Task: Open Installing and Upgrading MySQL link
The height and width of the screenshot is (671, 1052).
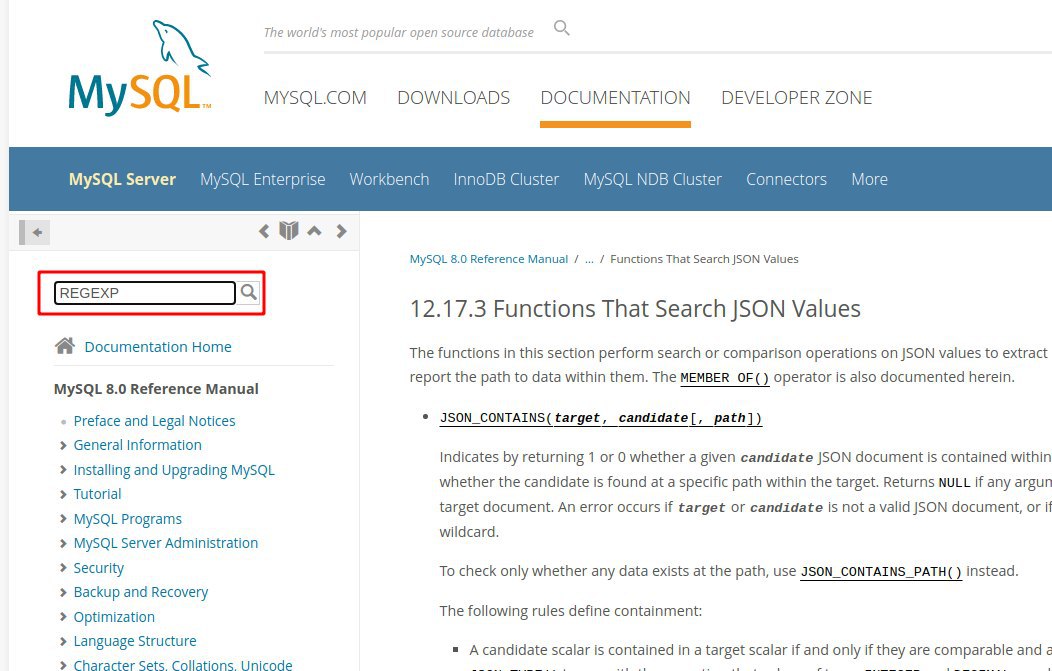Action: tap(174, 470)
